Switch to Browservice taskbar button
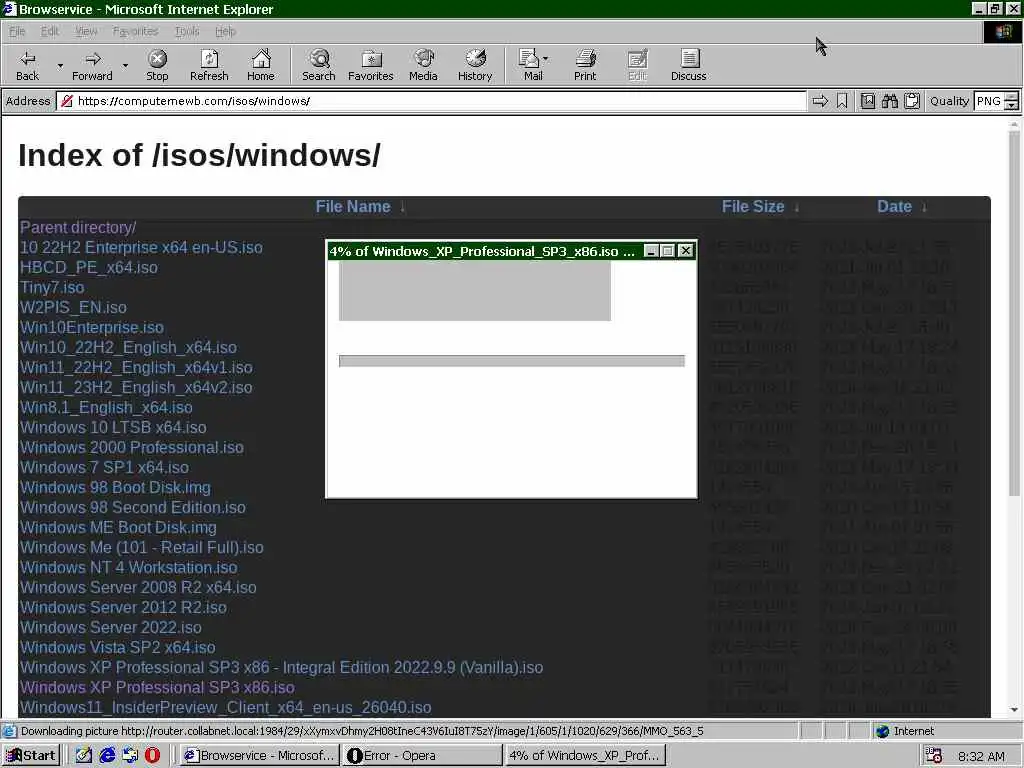This screenshot has height=768, width=1024. (x=260, y=756)
